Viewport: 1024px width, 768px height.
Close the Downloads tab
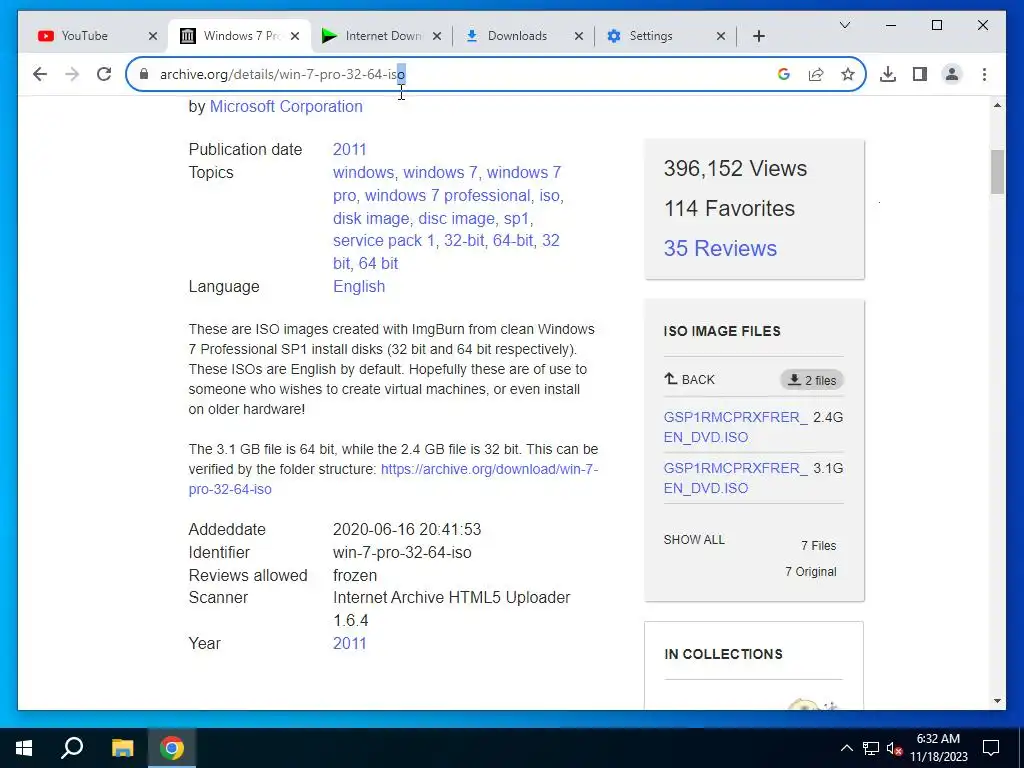point(579,36)
